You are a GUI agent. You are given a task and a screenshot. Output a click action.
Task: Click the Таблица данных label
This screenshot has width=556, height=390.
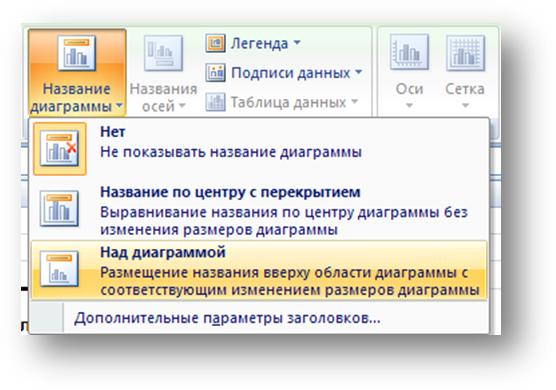click(288, 102)
